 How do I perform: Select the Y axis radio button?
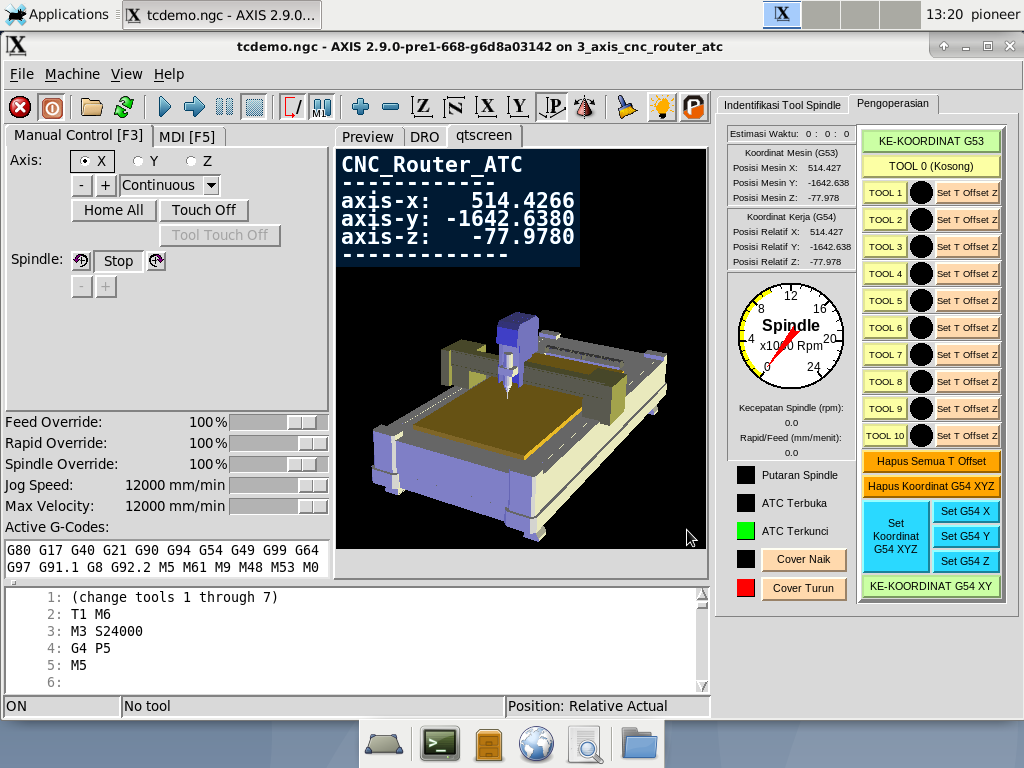point(139,161)
